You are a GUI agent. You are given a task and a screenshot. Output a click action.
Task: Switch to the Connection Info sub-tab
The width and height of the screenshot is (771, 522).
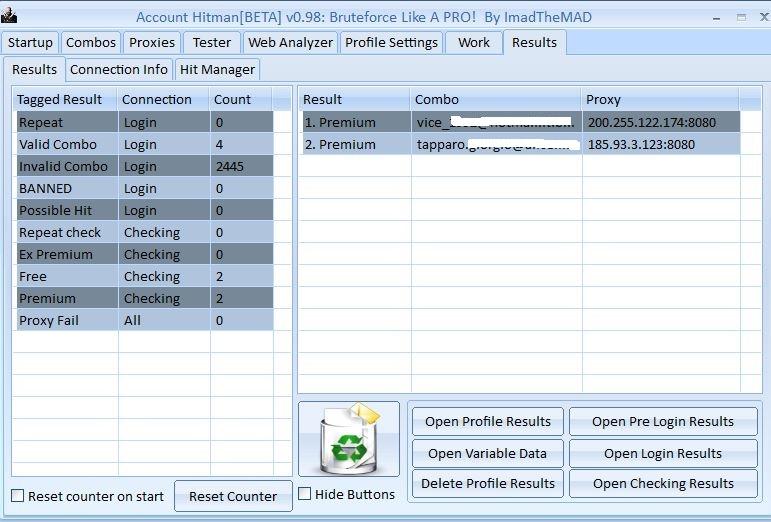119,69
